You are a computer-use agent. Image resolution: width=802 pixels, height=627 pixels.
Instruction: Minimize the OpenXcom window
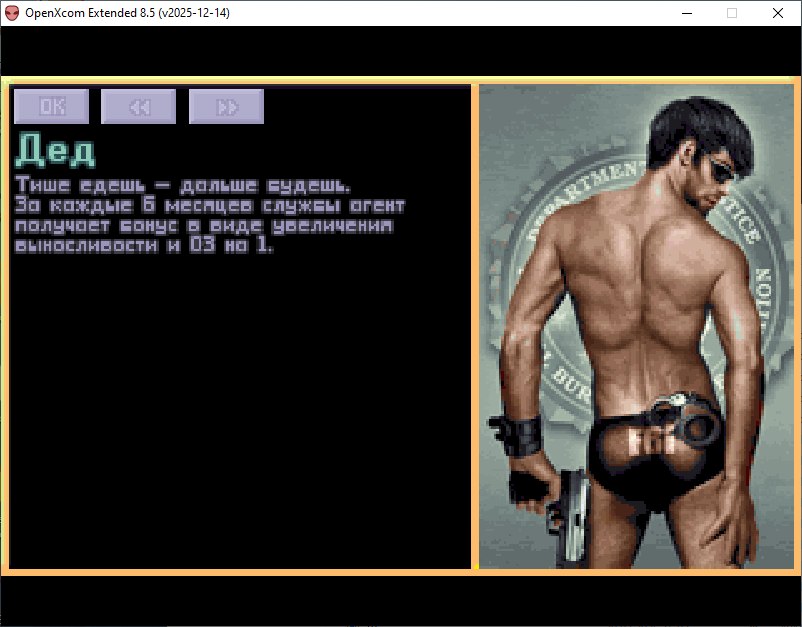(x=687, y=13)
